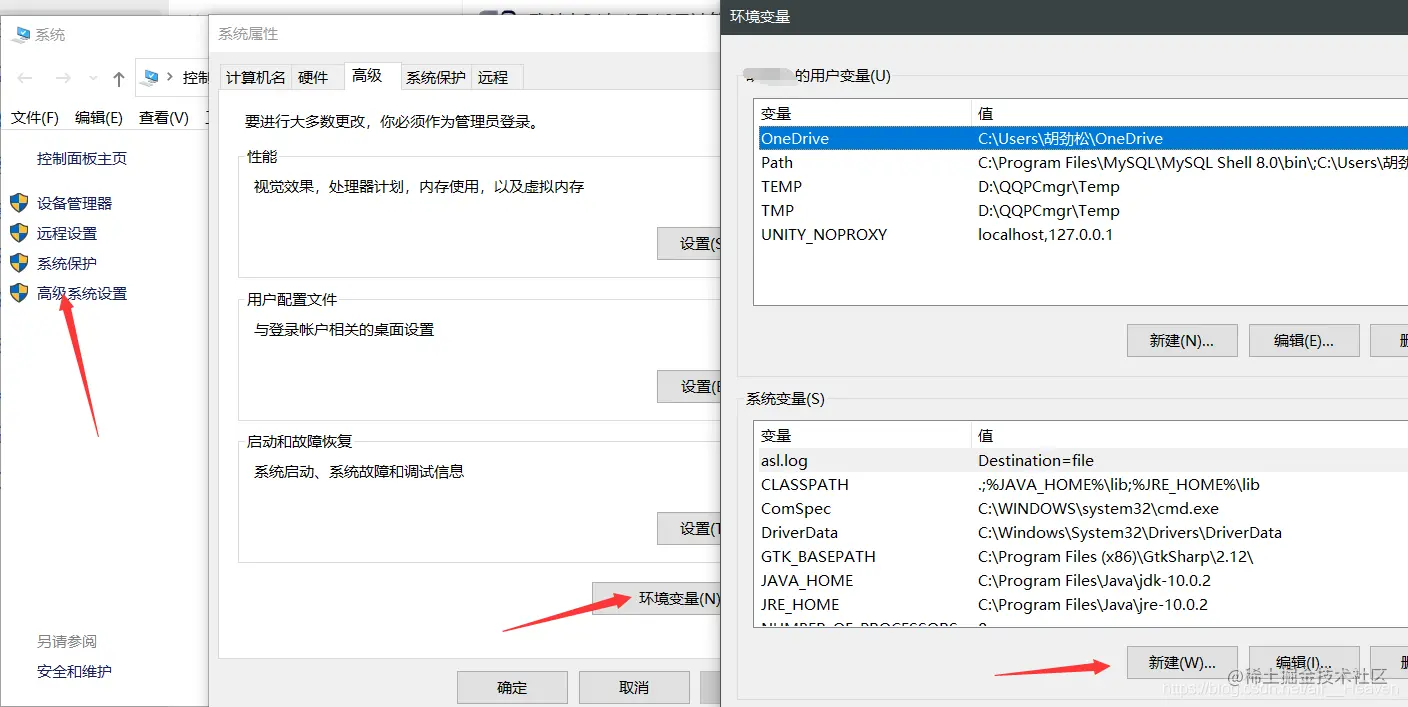This screenshot has width=1408, height=707.
Task: Open 编辑(E) menu
Action: 99,118
